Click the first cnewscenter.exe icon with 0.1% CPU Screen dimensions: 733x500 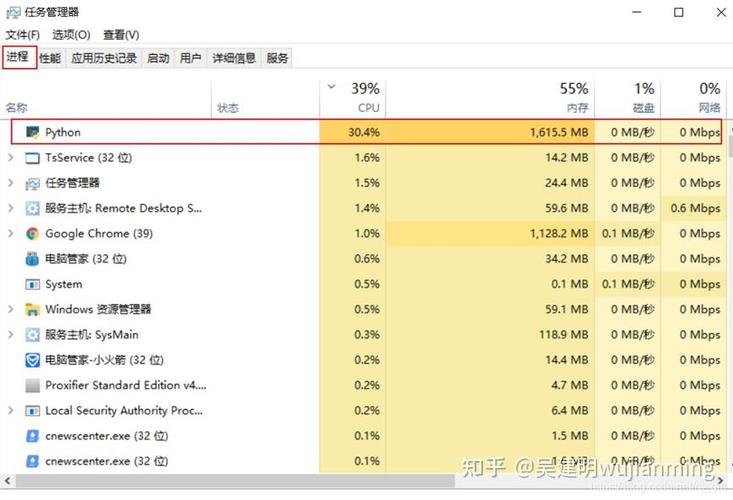[x=32, y=436]
